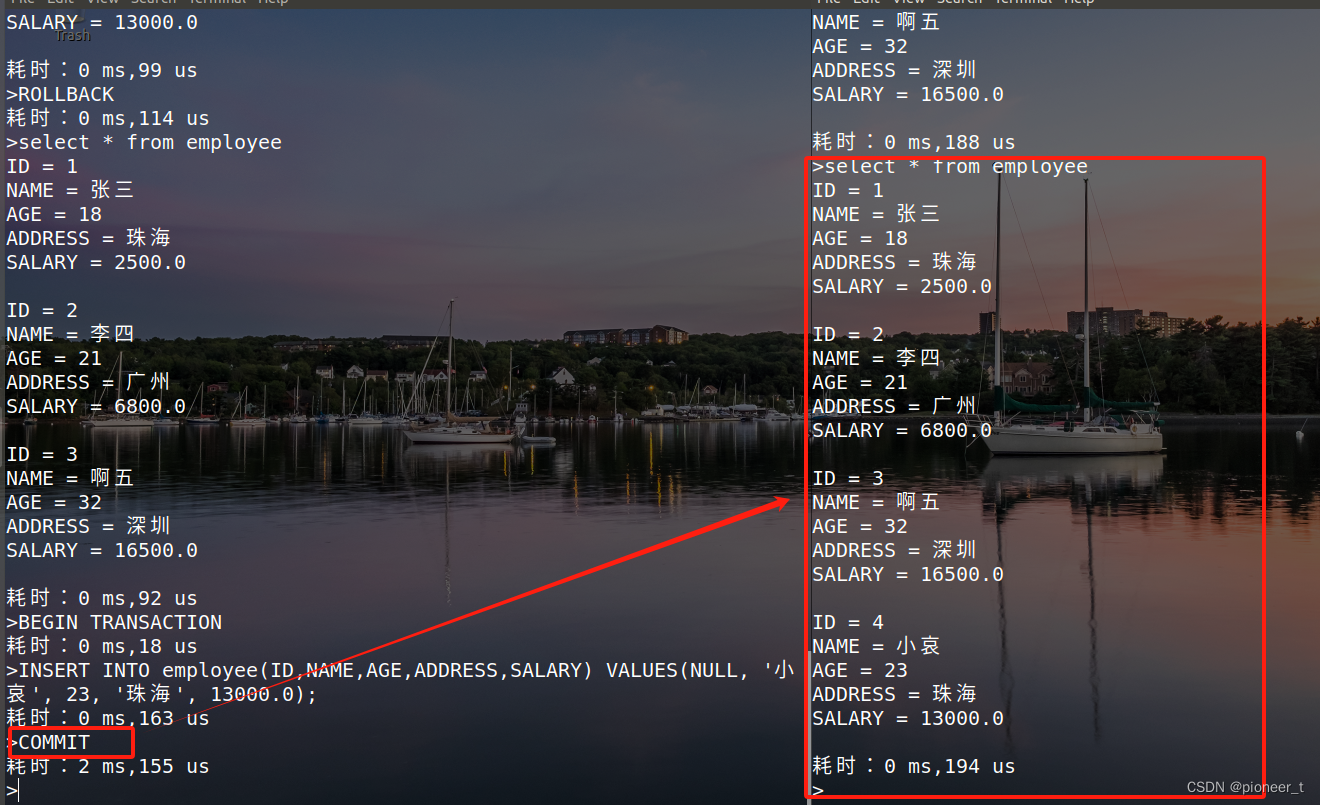Click 'AGE = 23' in right terminal
Viewport: 1320px width, 805px height.
[860, 671]
